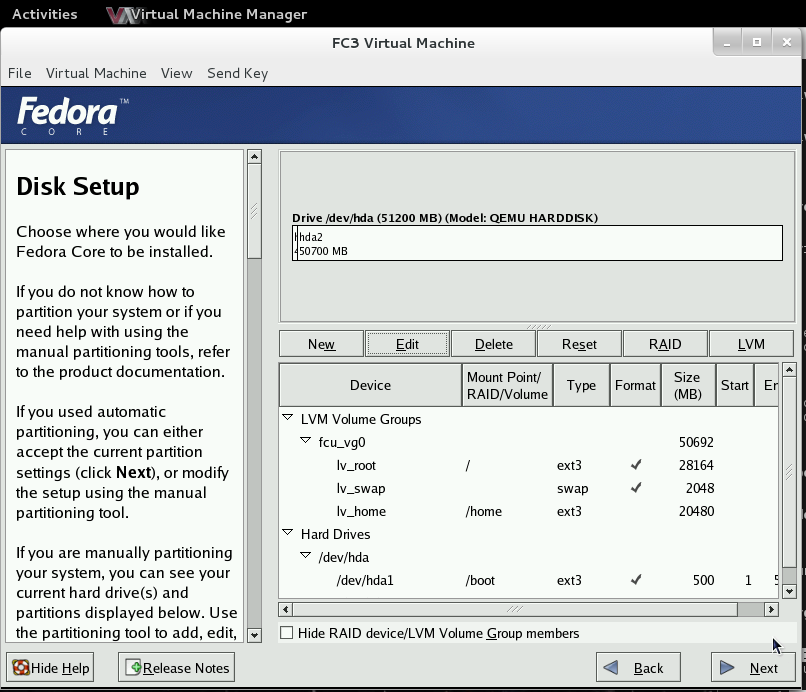Click the 50692 size value
Image resolution: width=806 pixels, height=692 pixels.
pyautogui.click(x=696, y=442)
